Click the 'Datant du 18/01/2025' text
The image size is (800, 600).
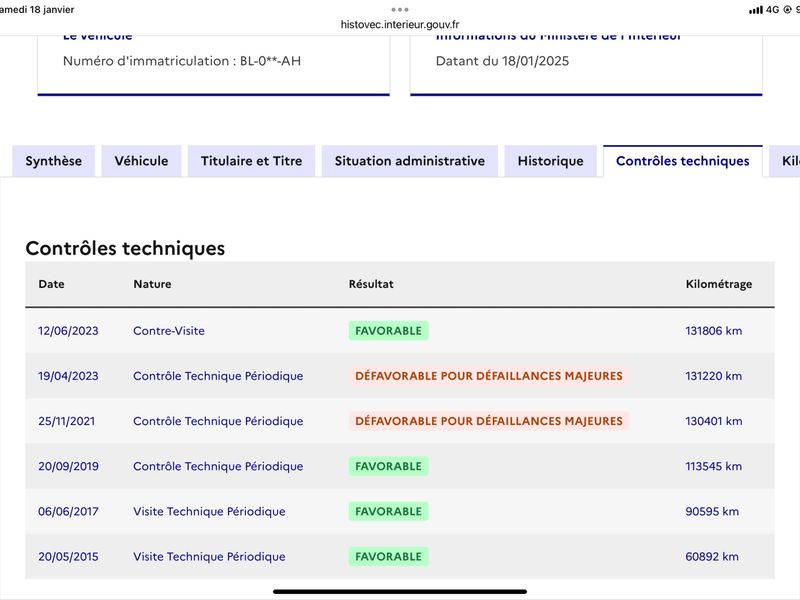pyautogui.click(x=502, y=61)
